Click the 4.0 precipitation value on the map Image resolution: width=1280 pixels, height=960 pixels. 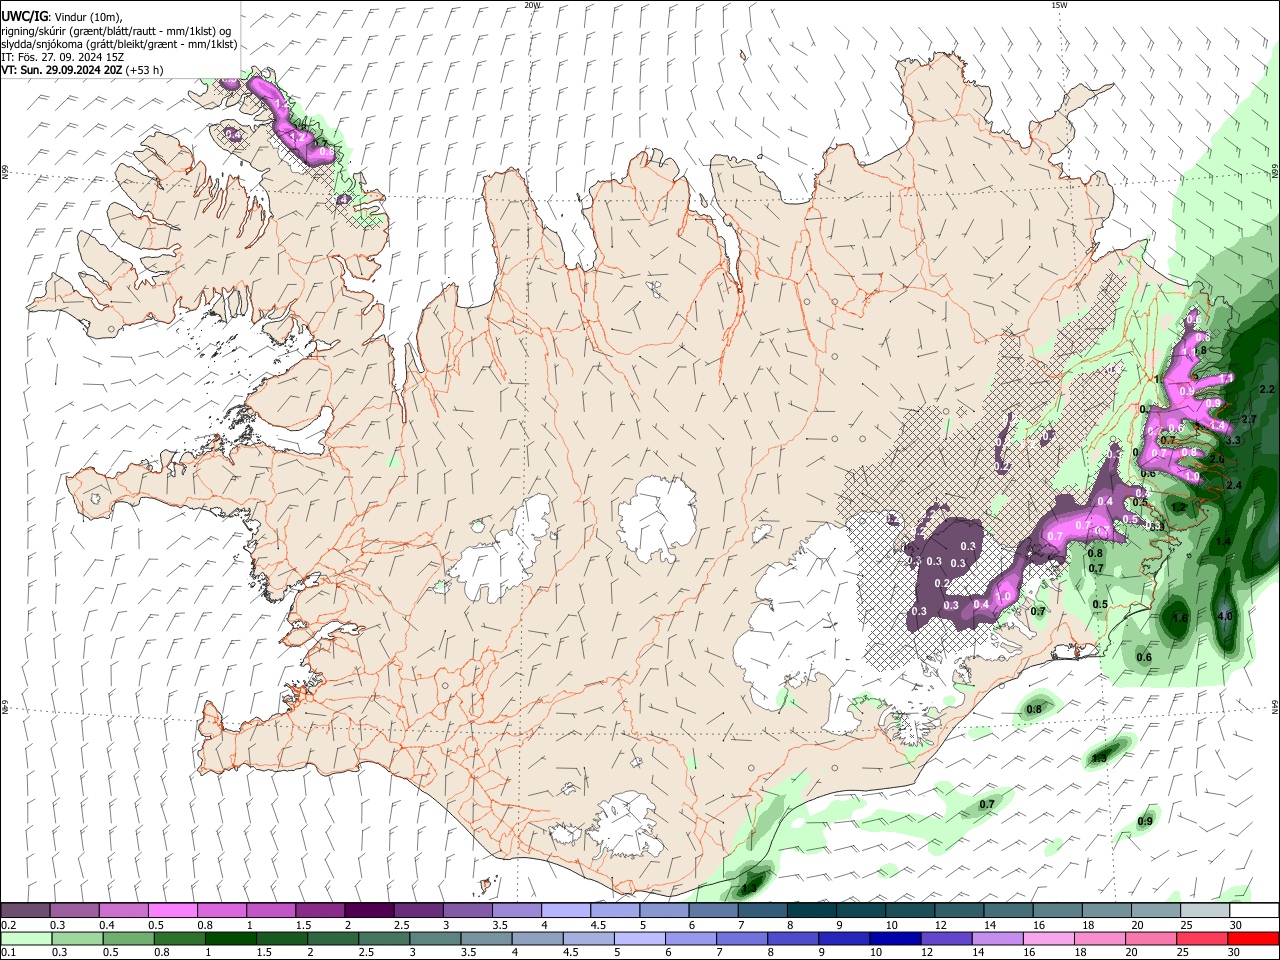click(x=1225, y=616)
